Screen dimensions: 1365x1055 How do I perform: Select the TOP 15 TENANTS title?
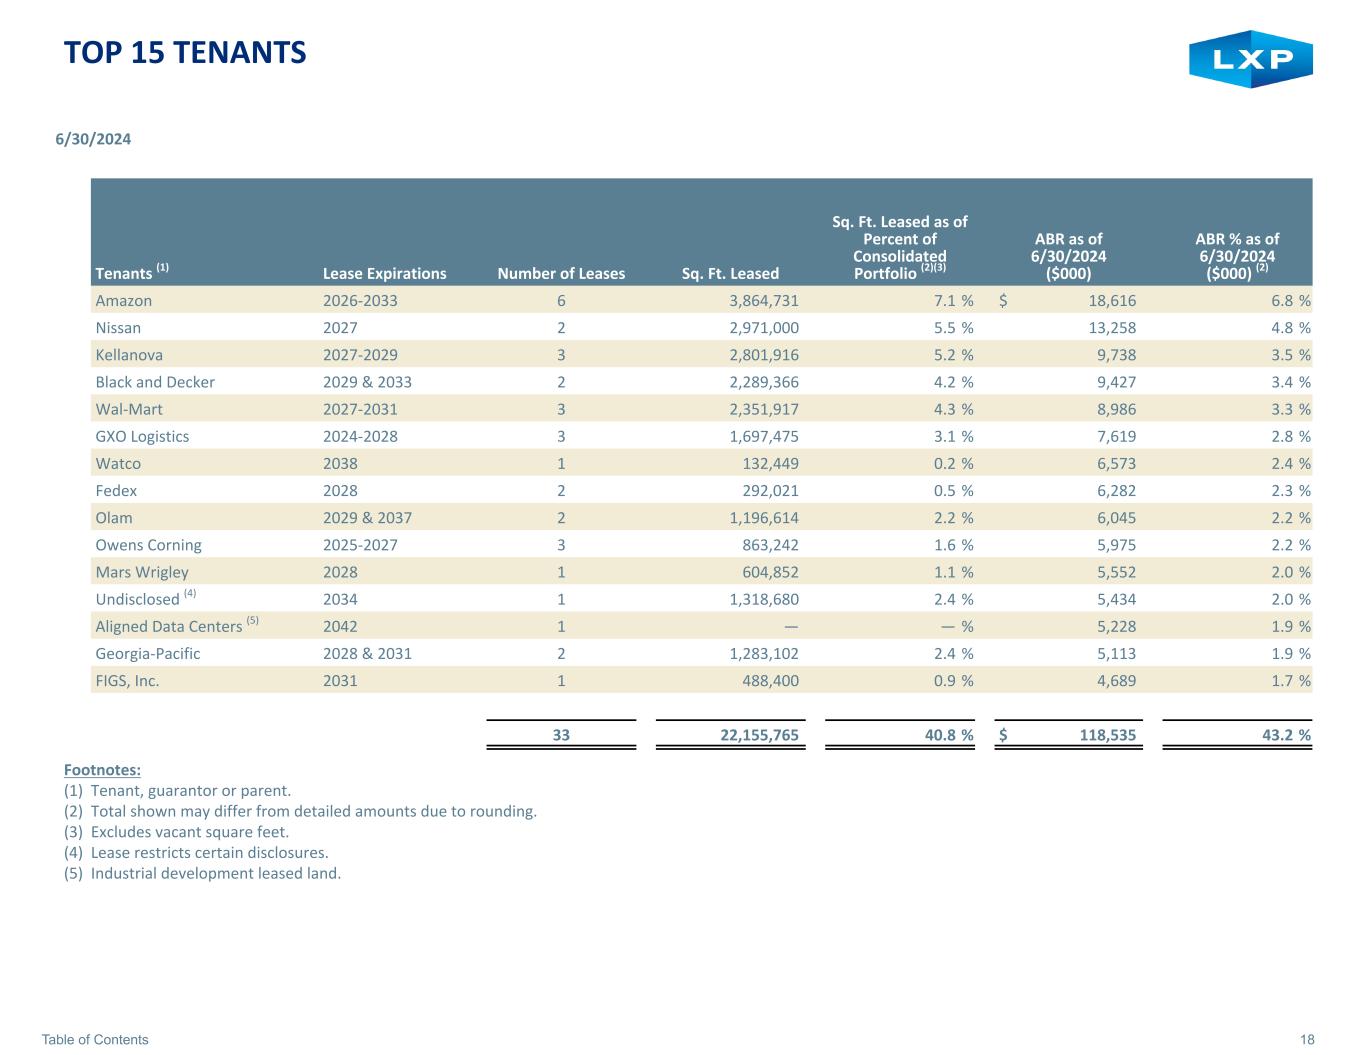(x=184, y=52)
